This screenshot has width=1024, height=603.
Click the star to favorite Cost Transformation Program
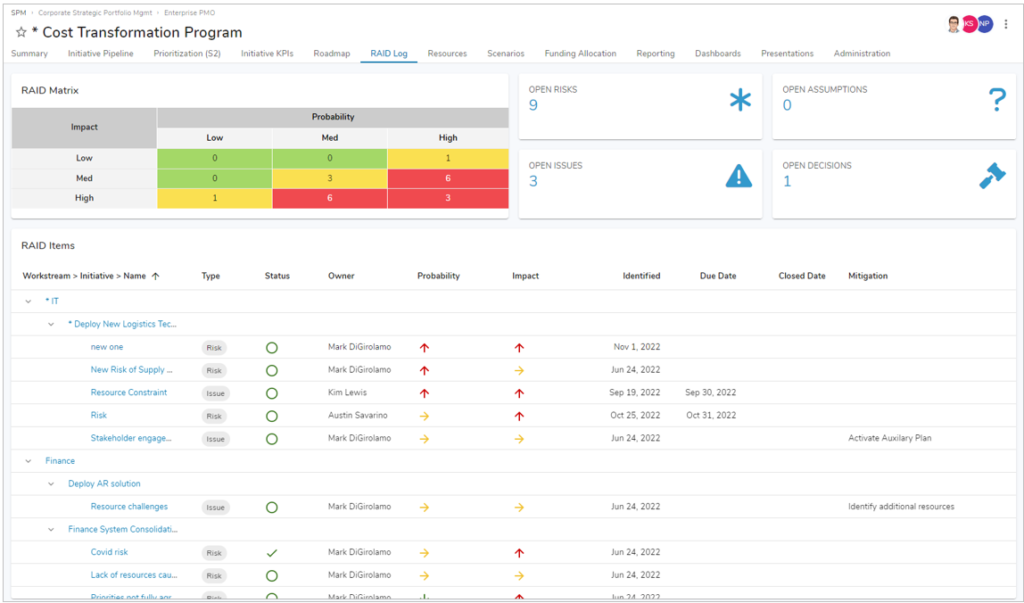20,32
